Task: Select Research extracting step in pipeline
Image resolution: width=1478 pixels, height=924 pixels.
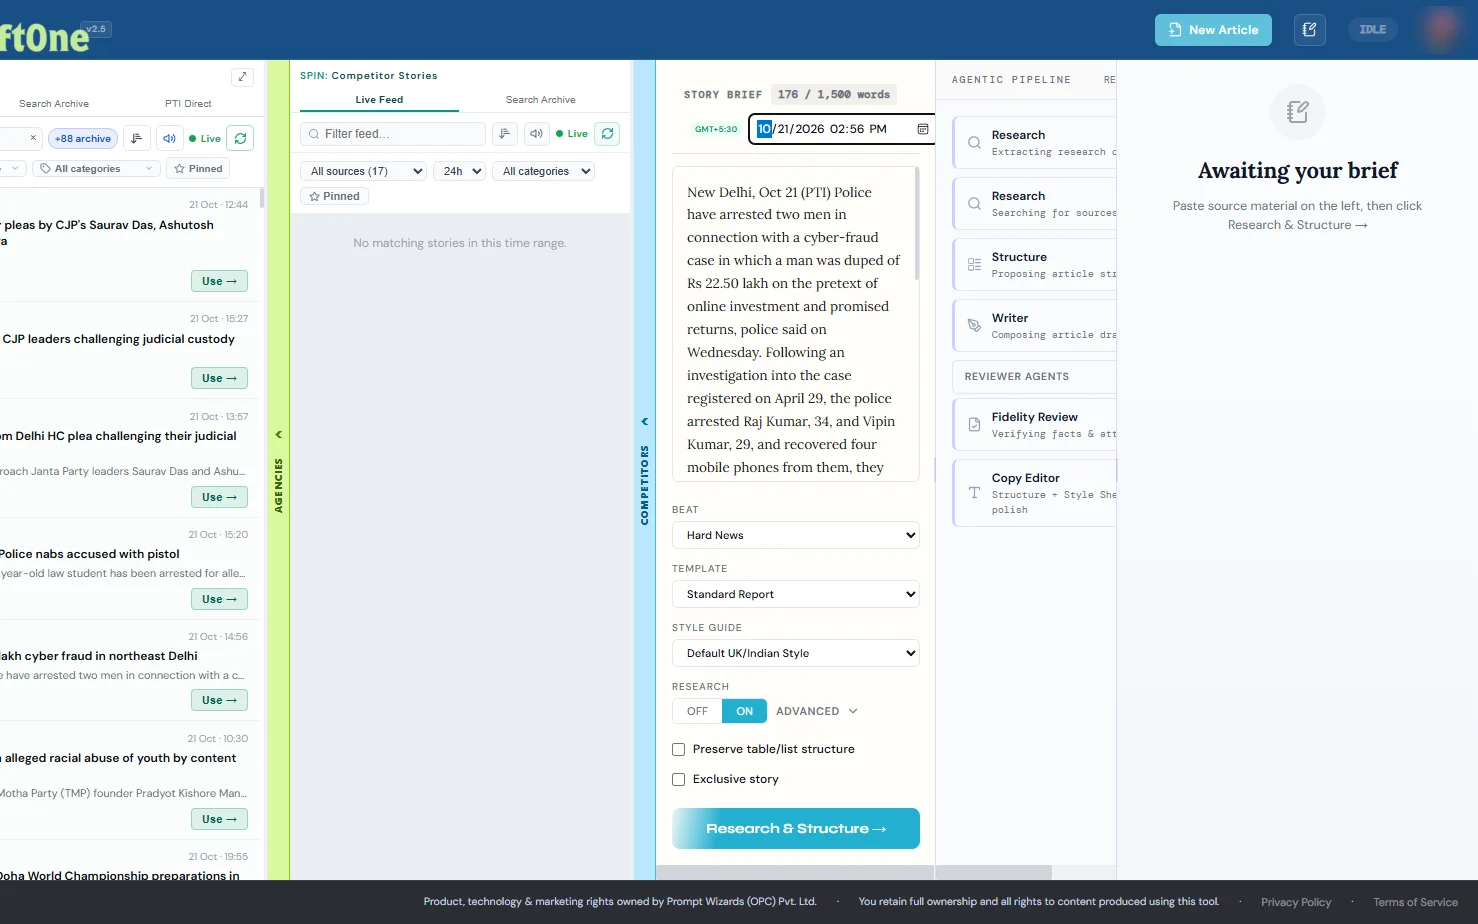Action: pos(1034,143)
